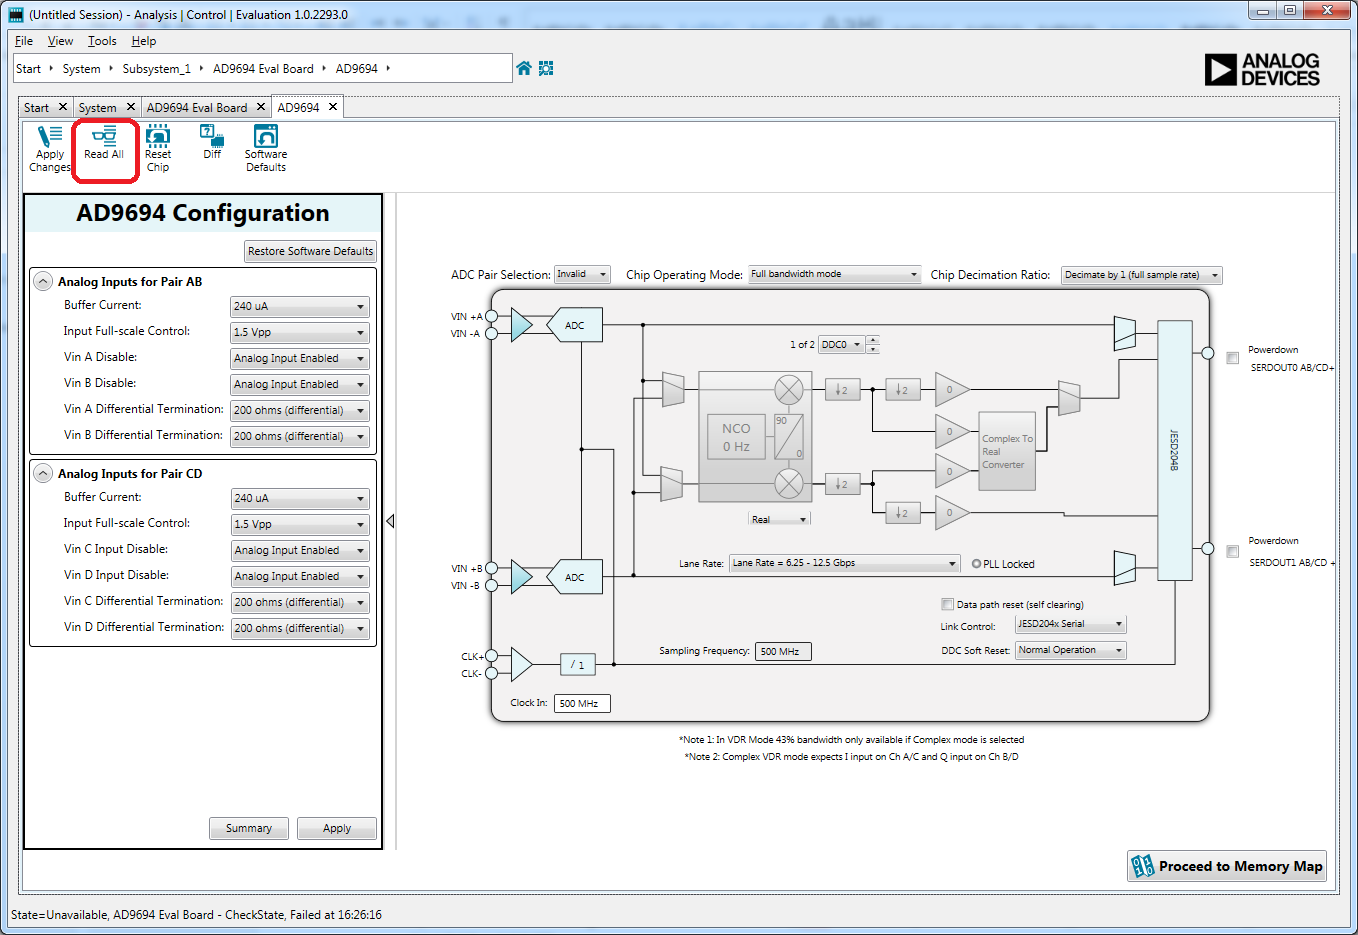
Task: Check Data path reset (self clearing)
Action: [947, 604]
